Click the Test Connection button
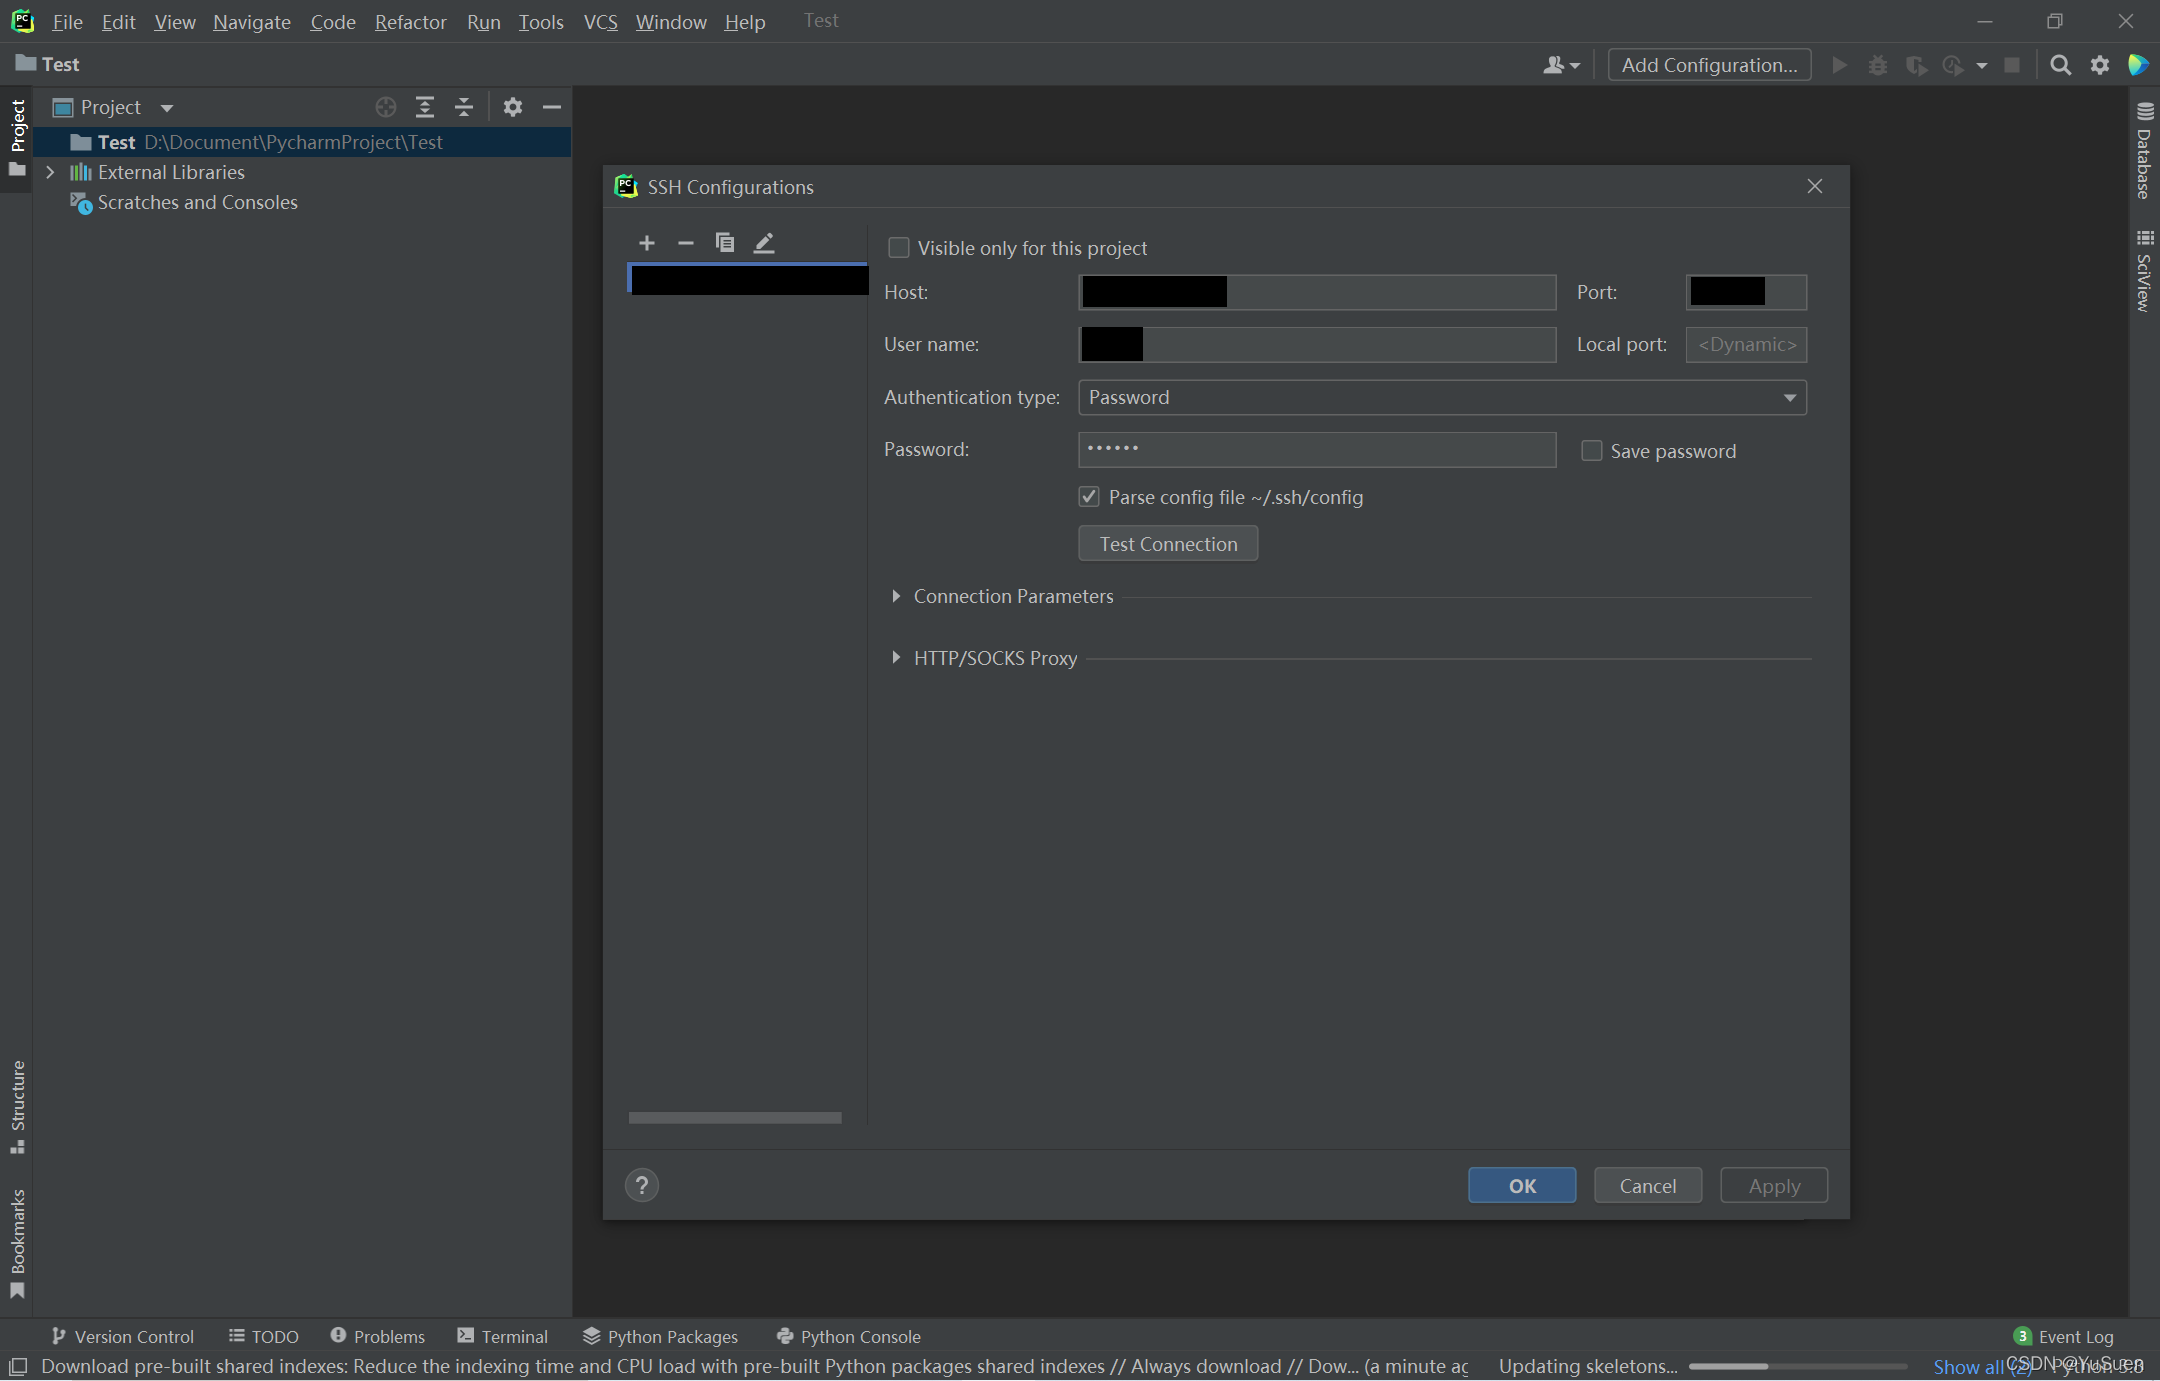Image resolution: width=2160 pixels, height=1381 pixels. coord(1168,544)
